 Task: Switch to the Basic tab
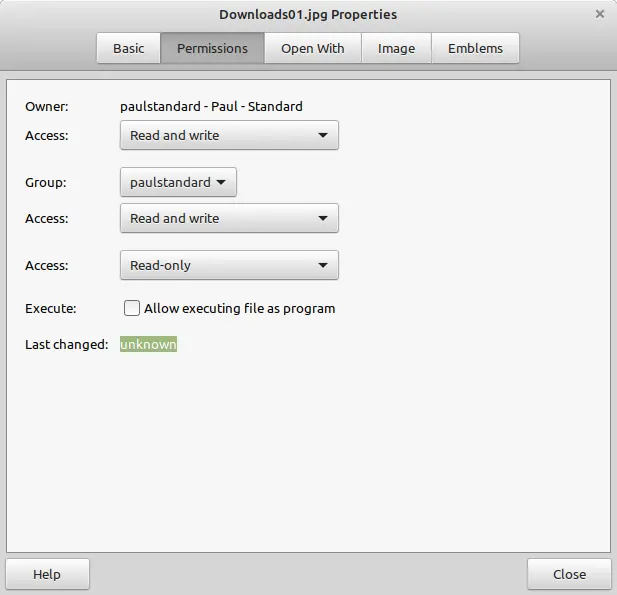pyautogui.click(x=128, y=48)
